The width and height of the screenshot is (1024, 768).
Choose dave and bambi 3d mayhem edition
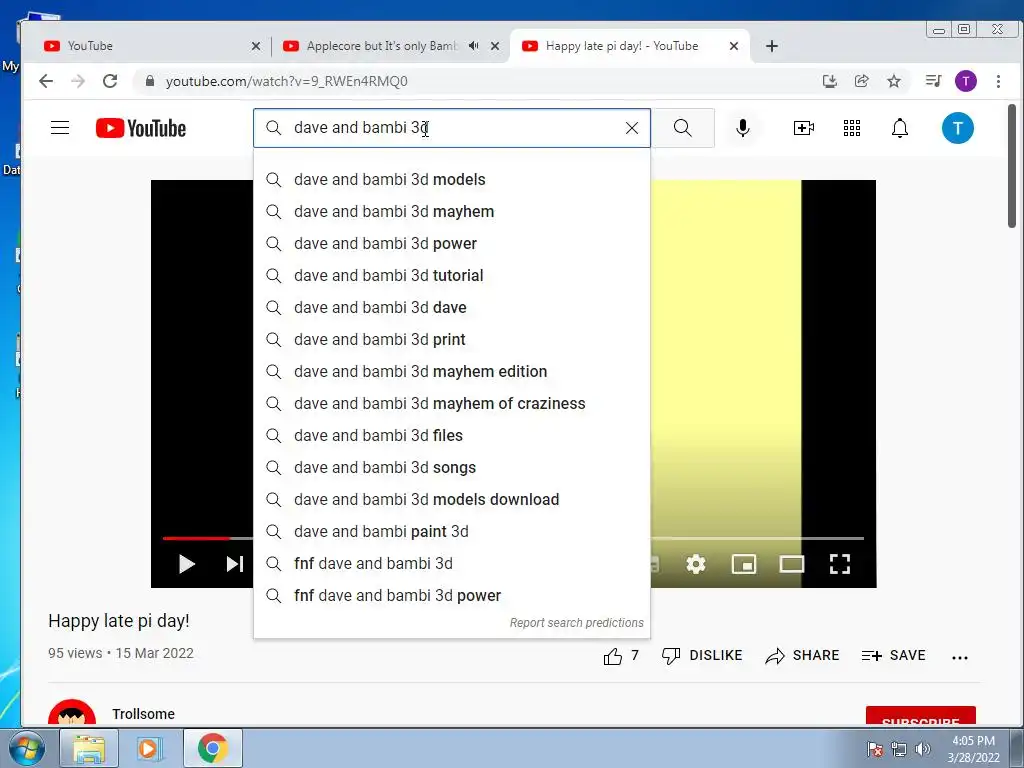click(452, 372)
